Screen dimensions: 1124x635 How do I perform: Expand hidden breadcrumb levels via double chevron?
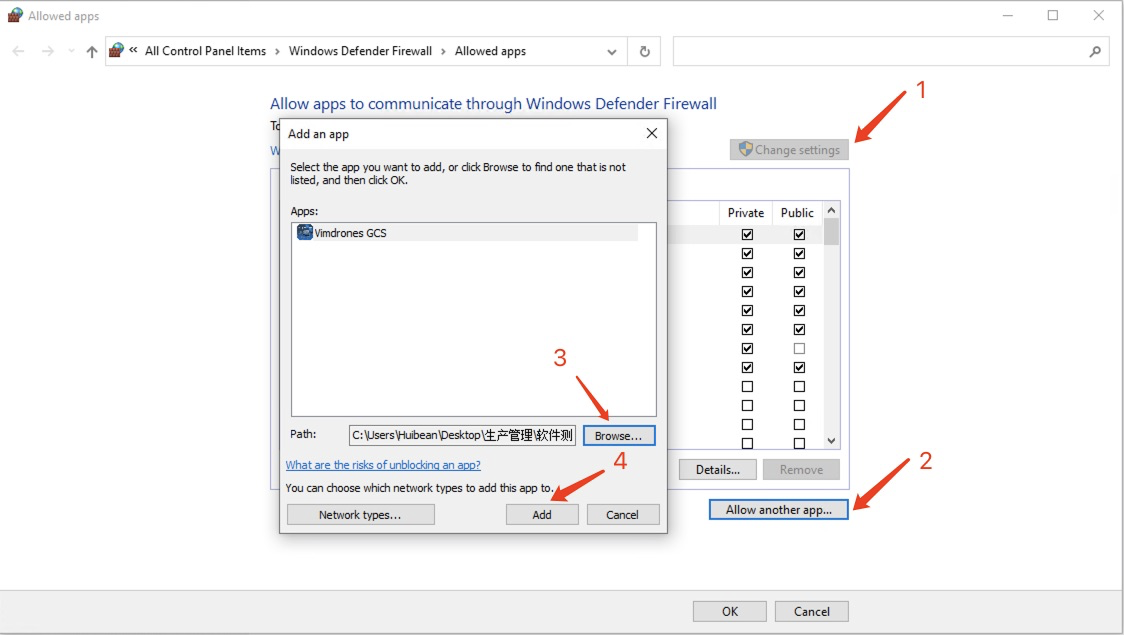(x=133, y=50)
